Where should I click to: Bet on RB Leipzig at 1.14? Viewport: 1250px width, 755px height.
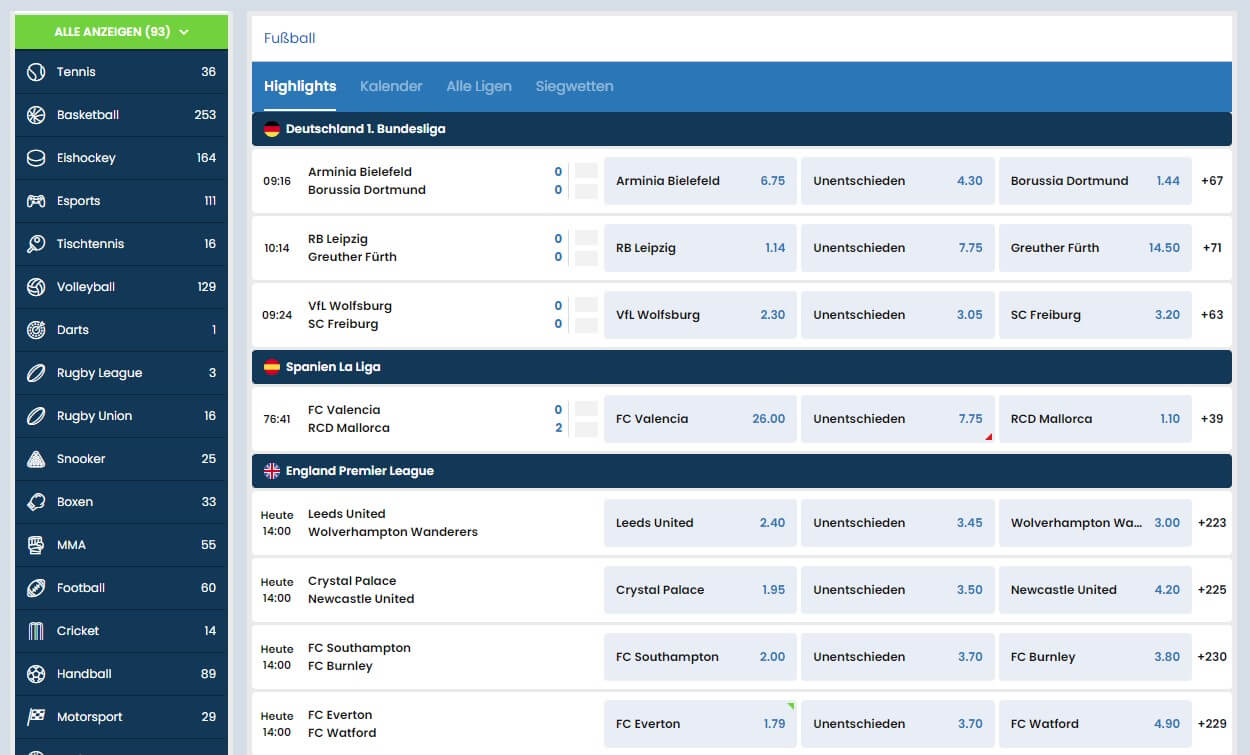click(700, 248)
